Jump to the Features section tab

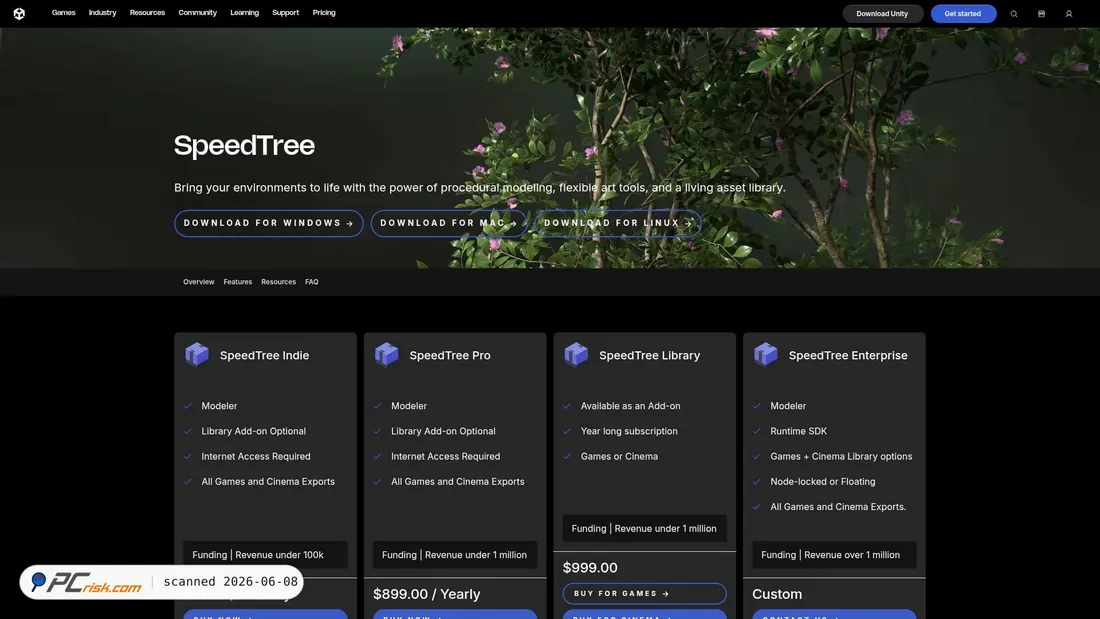click(x=238, y=281)
